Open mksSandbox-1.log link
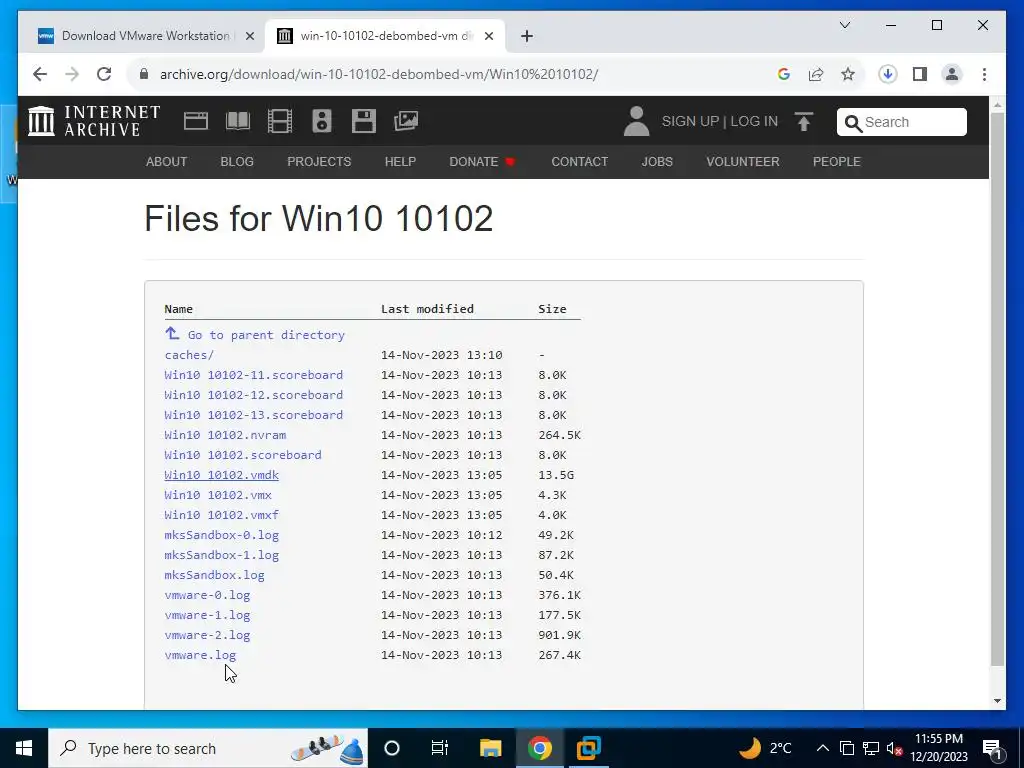The width and height of the screenshot is (1024, 768). click(221, 555)
